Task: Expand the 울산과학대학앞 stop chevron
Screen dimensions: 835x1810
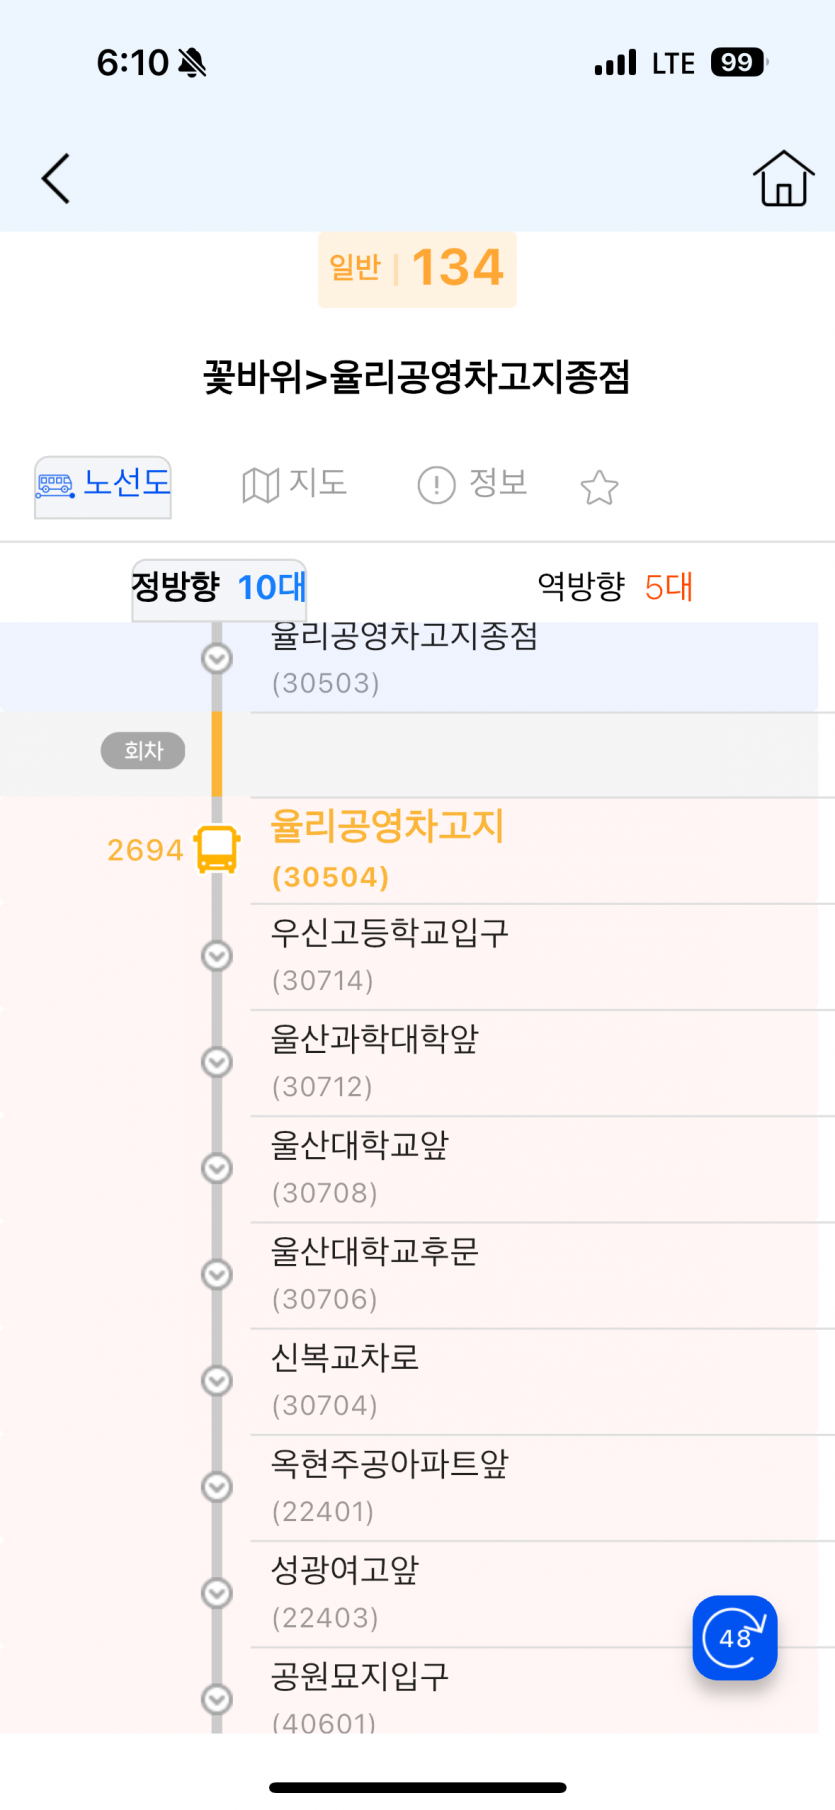Action: pyautogui.click(x=217, y=1062)
